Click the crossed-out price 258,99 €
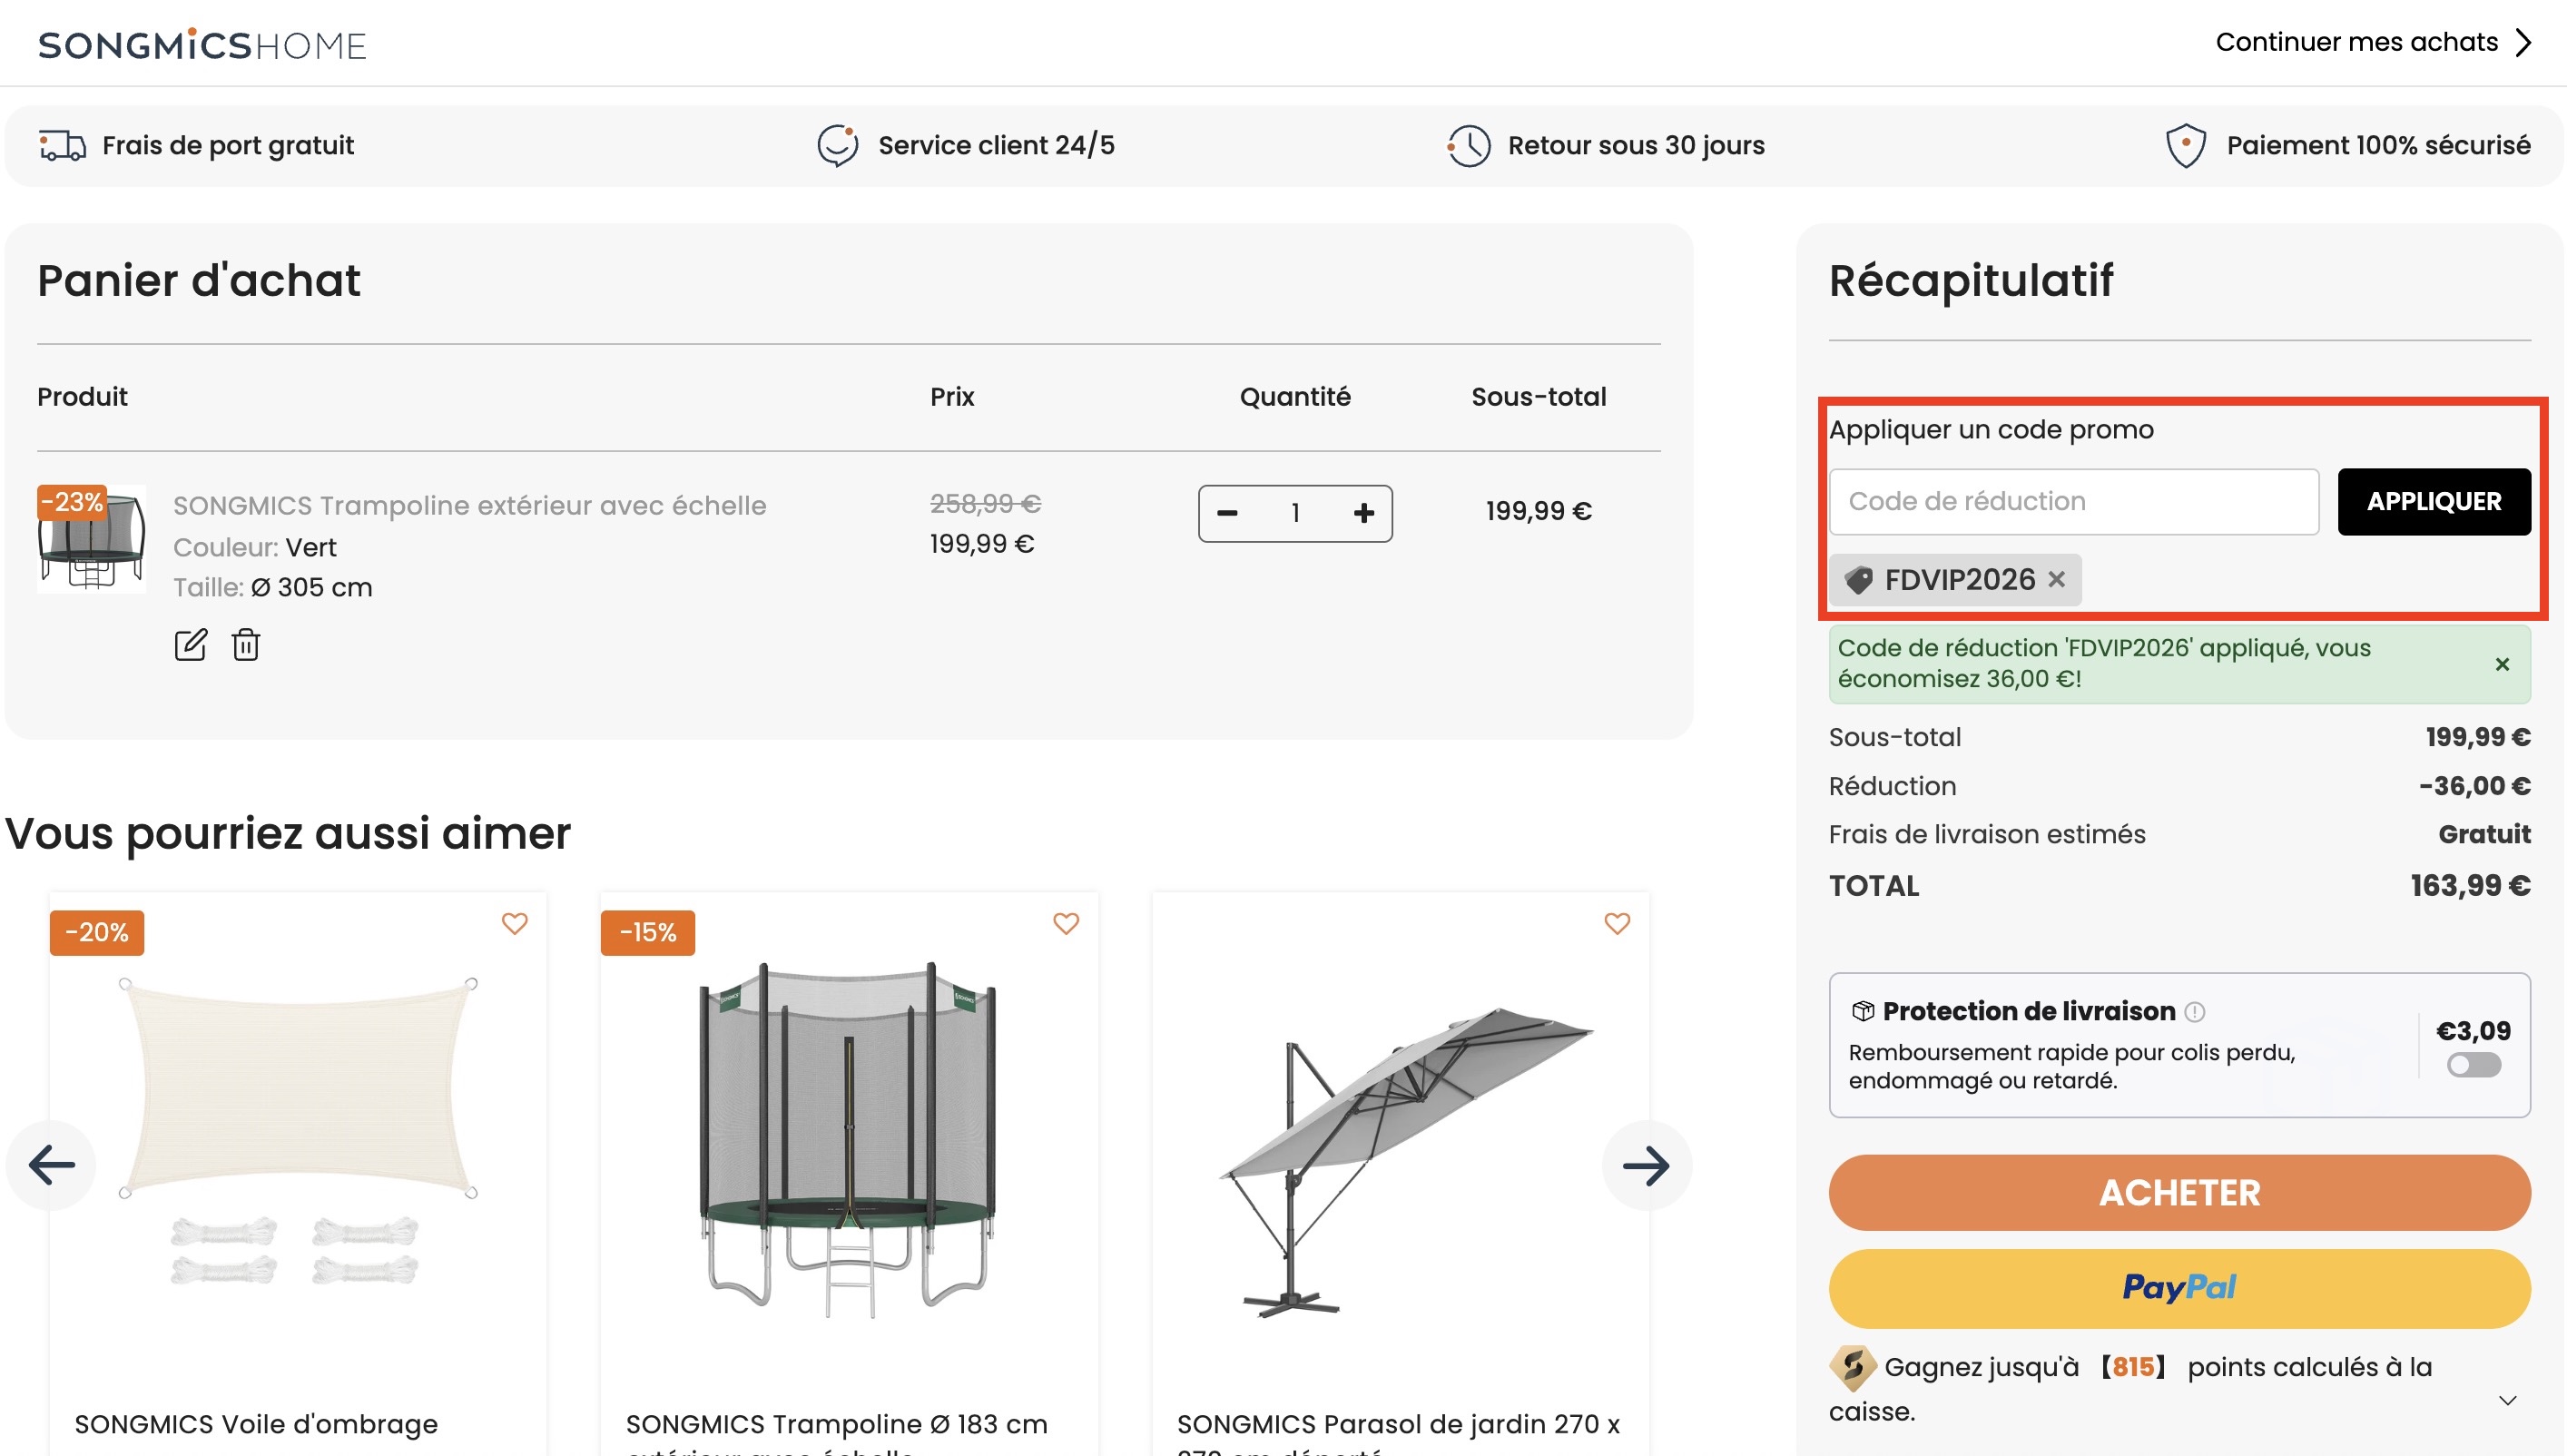Screen dimensions: 2567x1456 point(985,503)
